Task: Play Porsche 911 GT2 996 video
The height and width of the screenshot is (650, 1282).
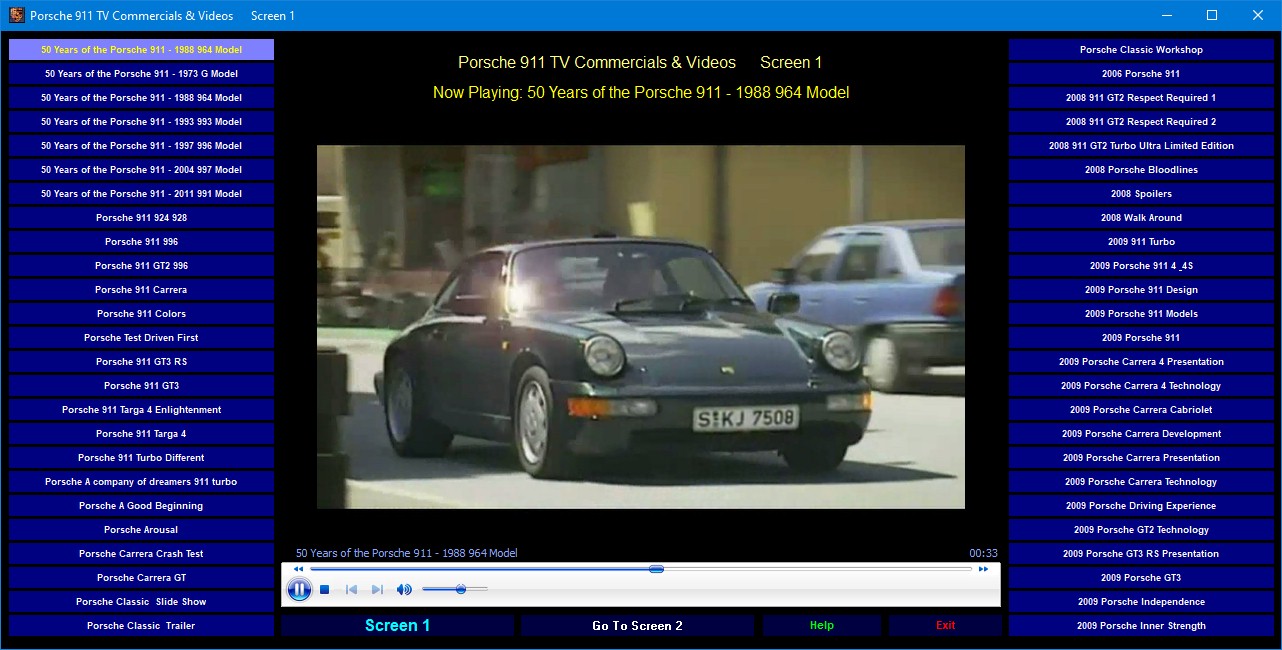Action: click(141, 266)
